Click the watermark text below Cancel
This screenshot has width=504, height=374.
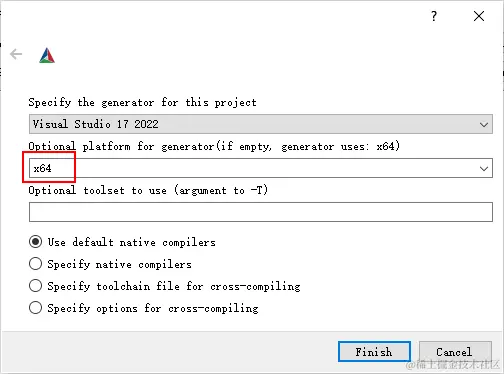[x=452, y=365]
